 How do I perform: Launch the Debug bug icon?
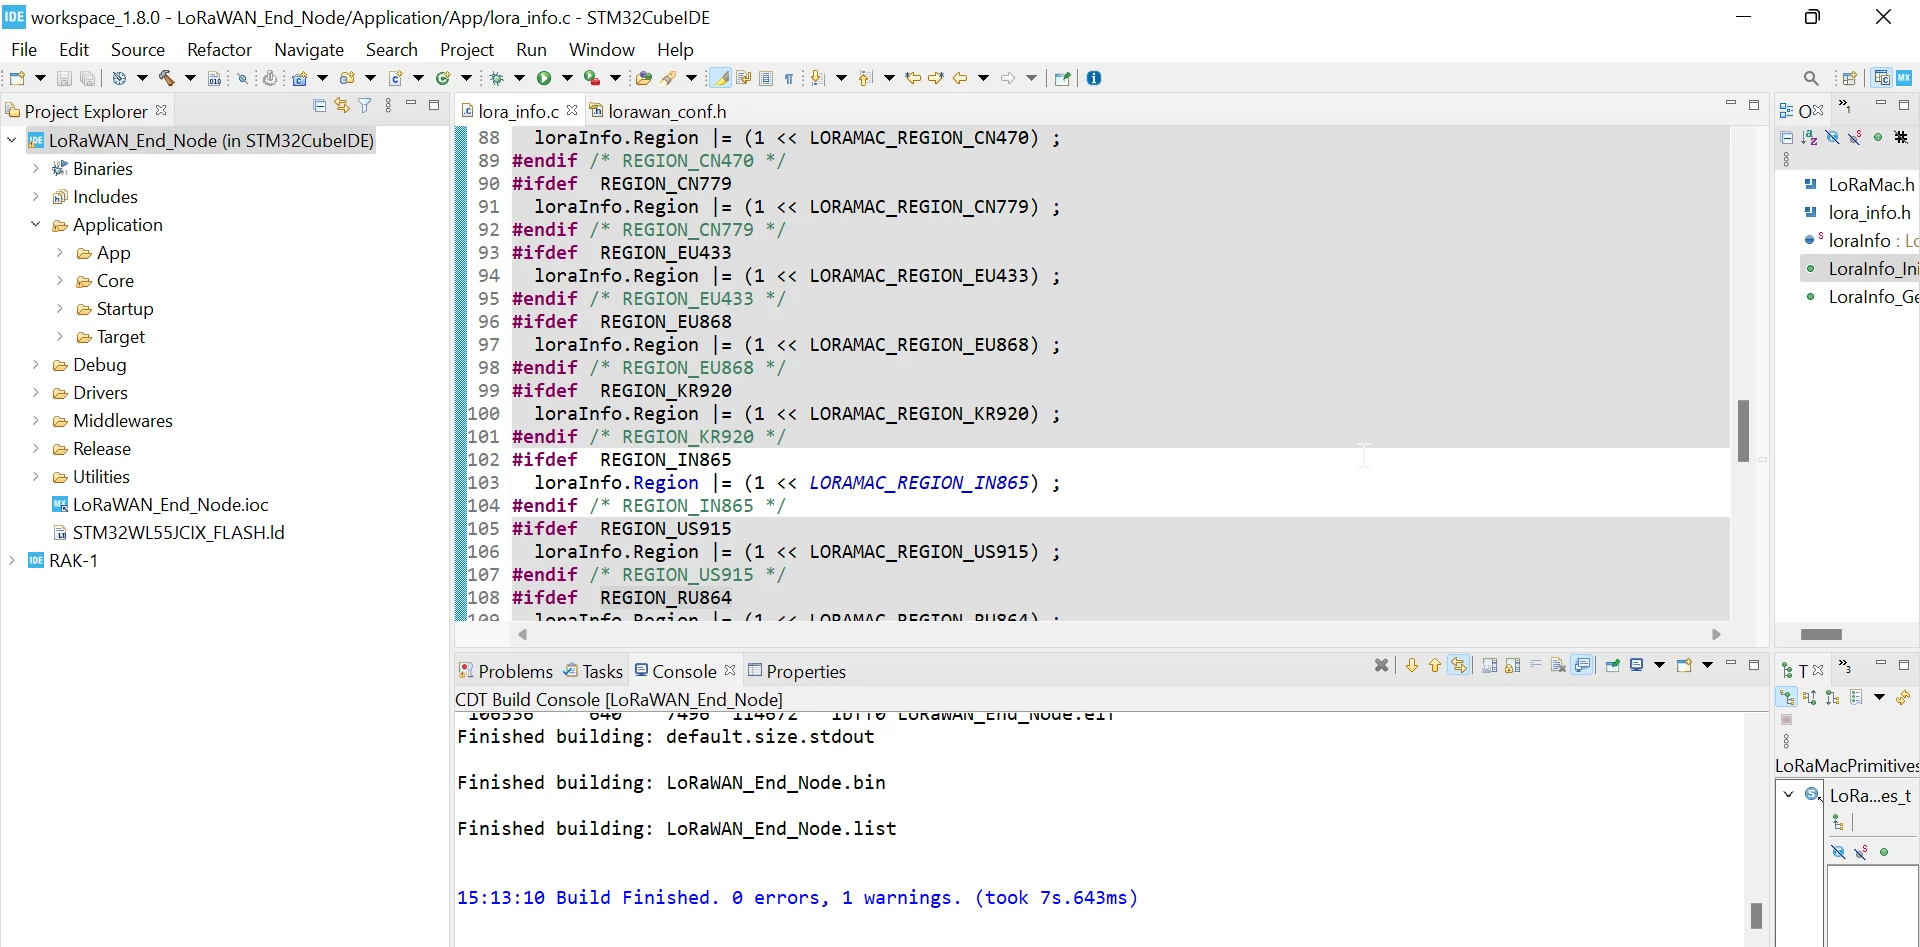pos(496,78)
